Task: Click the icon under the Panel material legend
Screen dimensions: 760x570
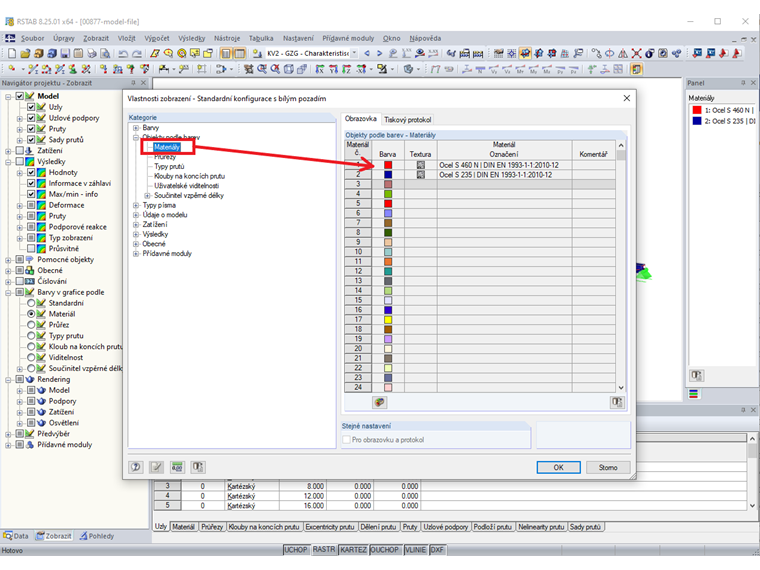Action: (x=697, y=375)
